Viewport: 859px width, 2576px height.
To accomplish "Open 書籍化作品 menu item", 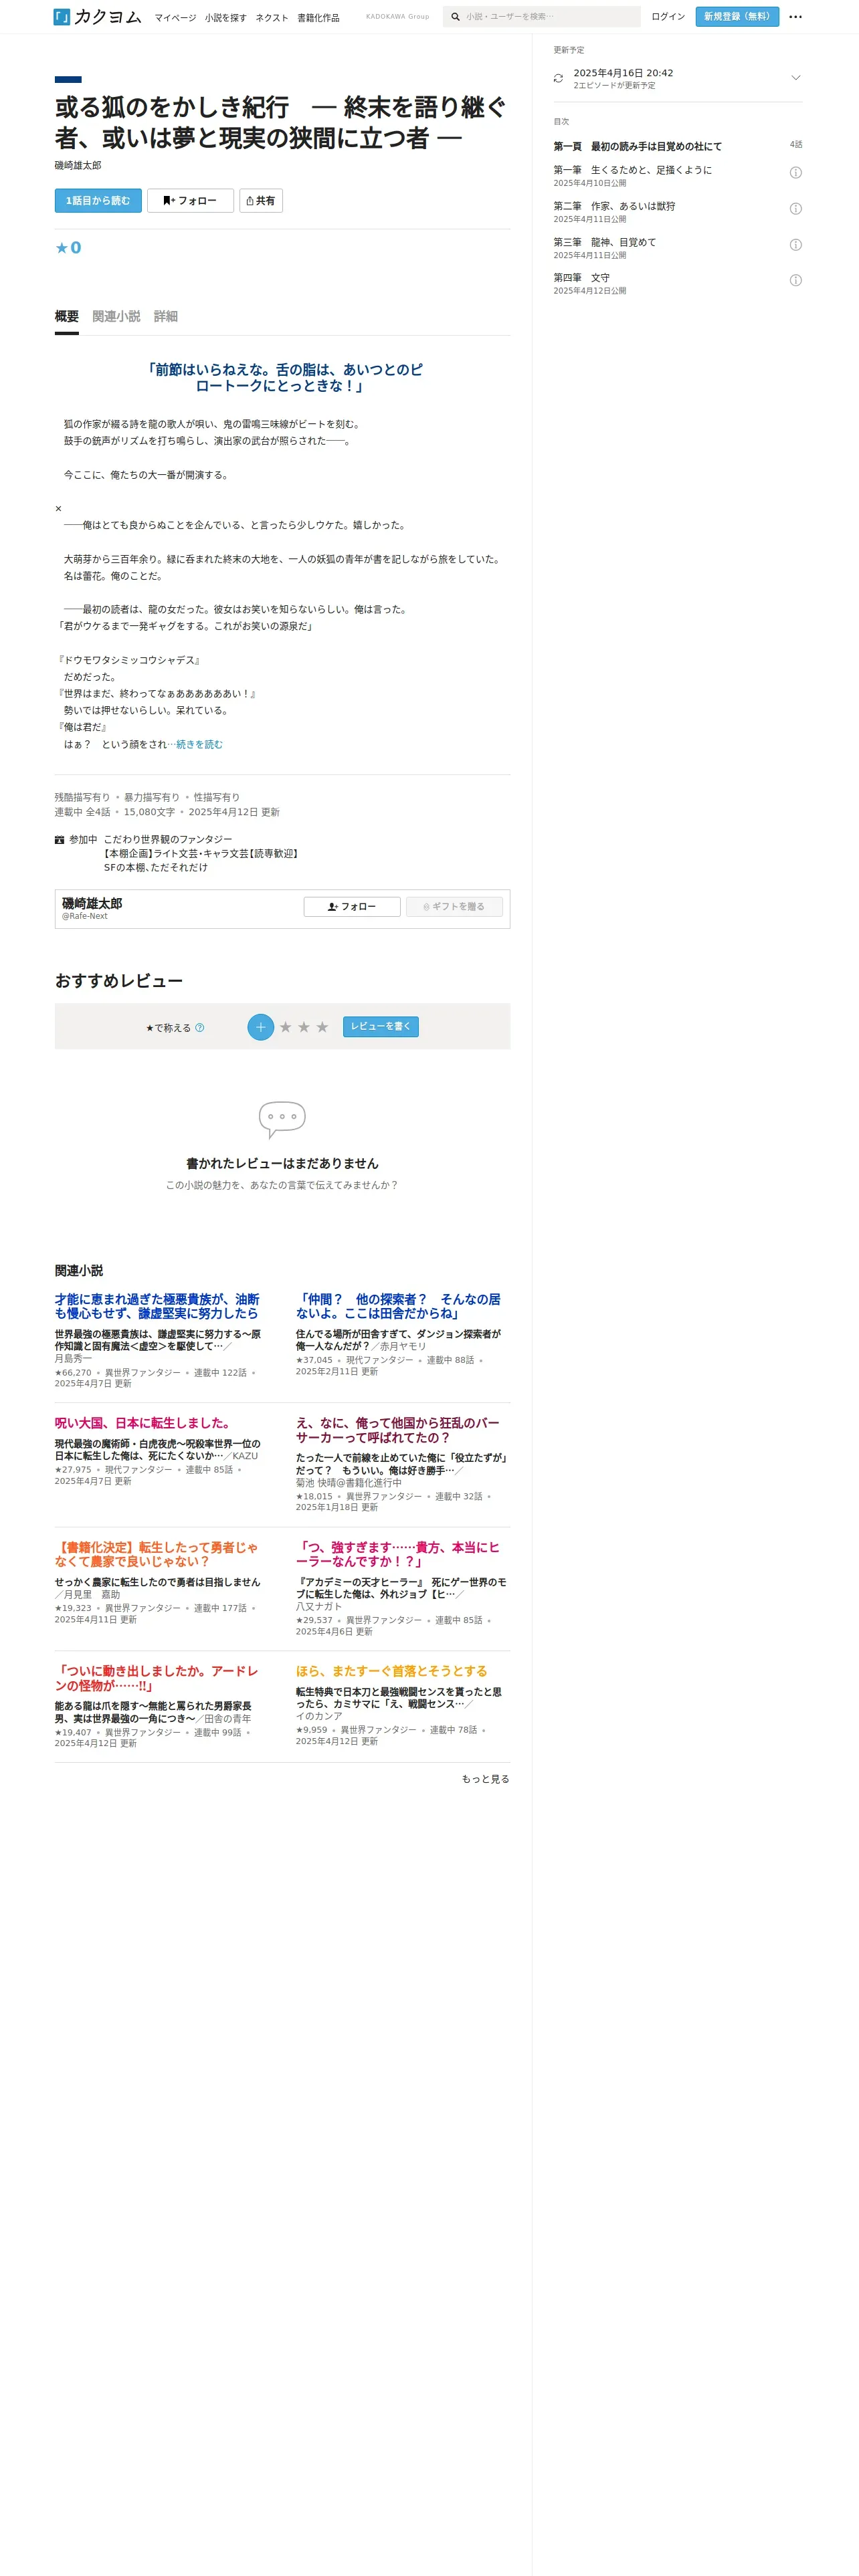I will pyautogui.click(x=318, y=18).
